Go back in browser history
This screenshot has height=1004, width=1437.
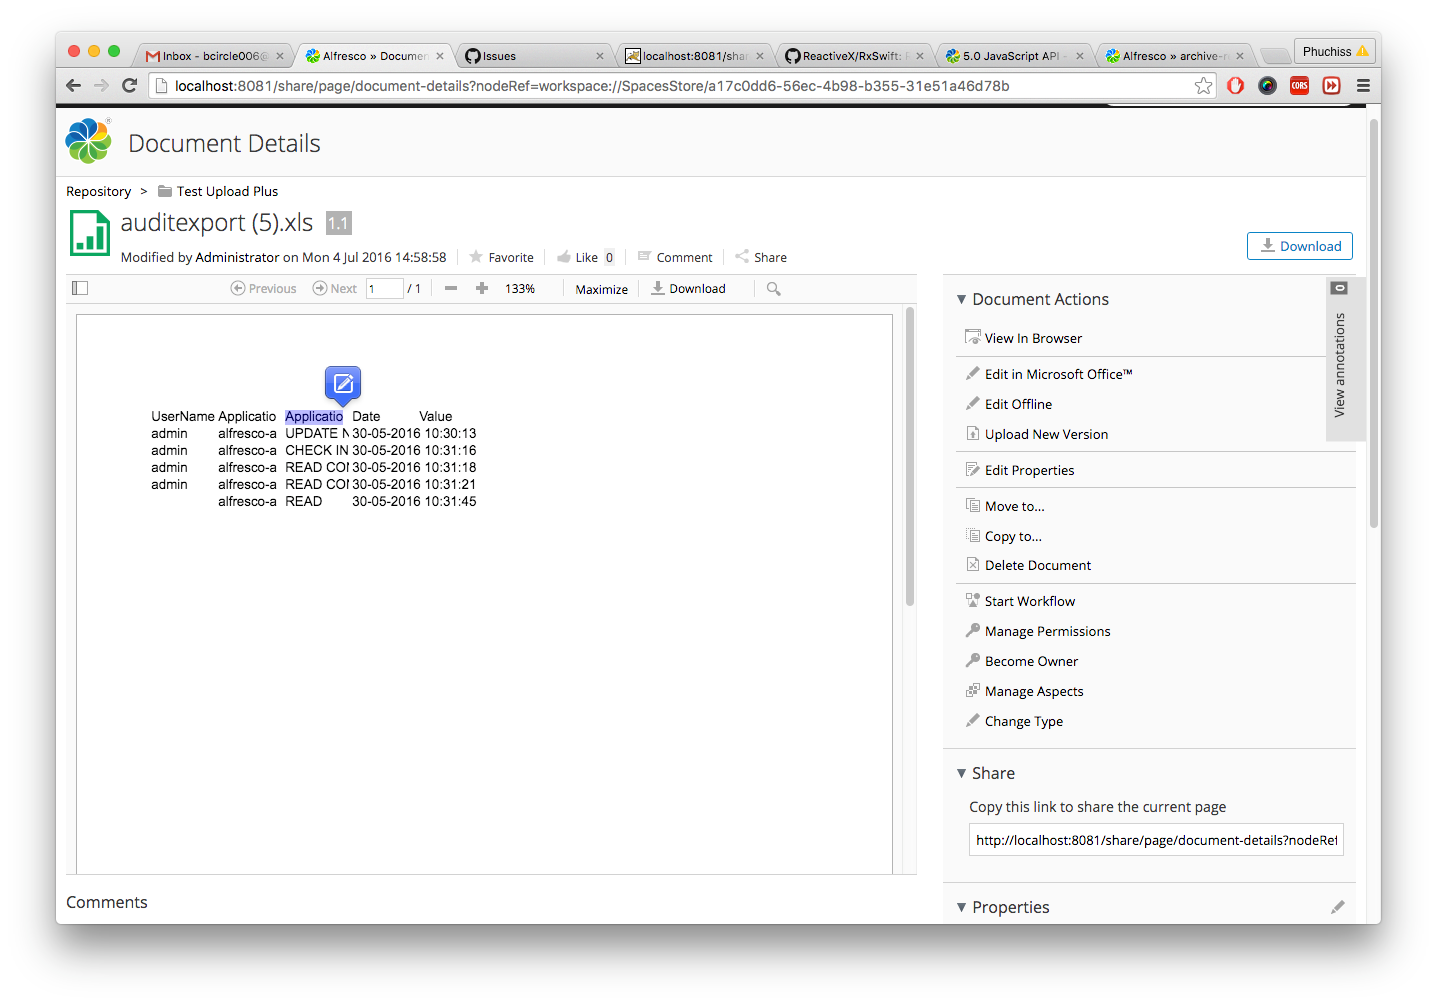click(73, 86)
